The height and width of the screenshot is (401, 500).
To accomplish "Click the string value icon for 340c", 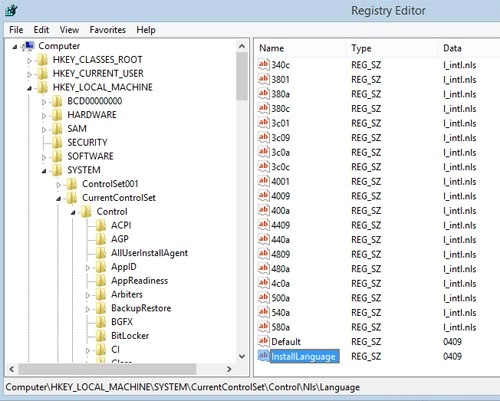I will pyautogui.click(x=263, y=64).
